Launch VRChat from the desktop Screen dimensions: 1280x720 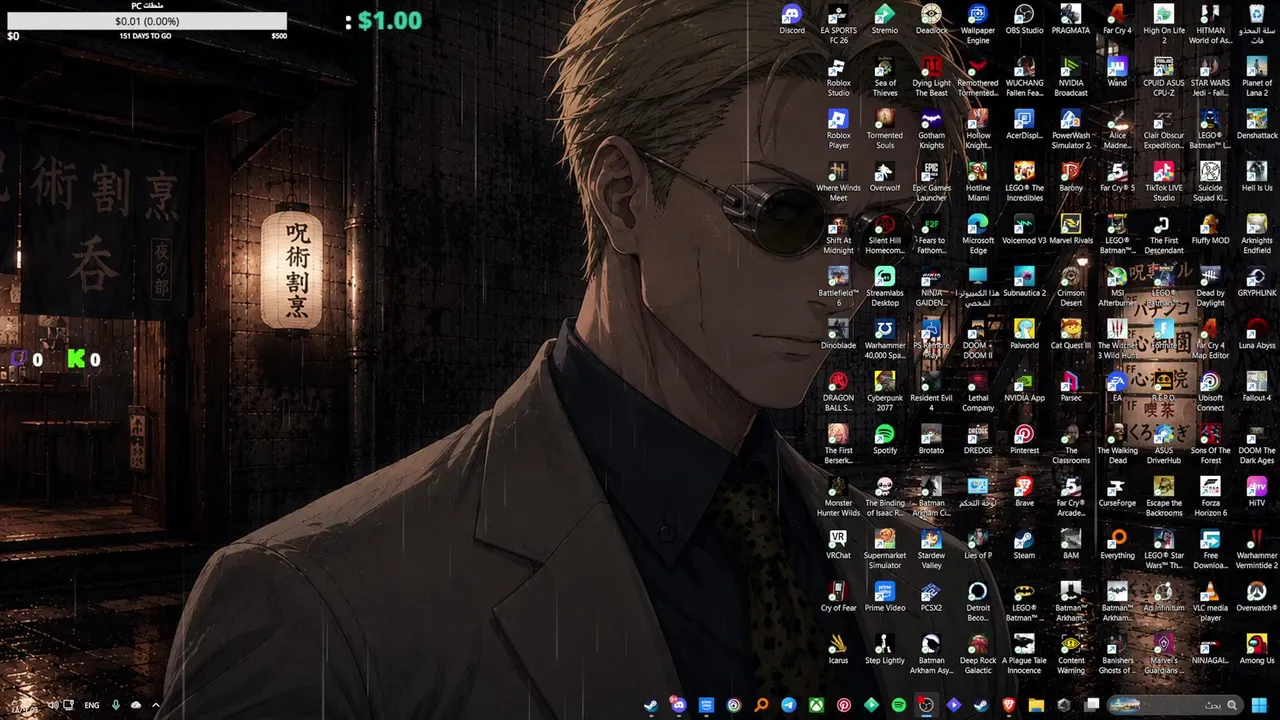point(838,544)
